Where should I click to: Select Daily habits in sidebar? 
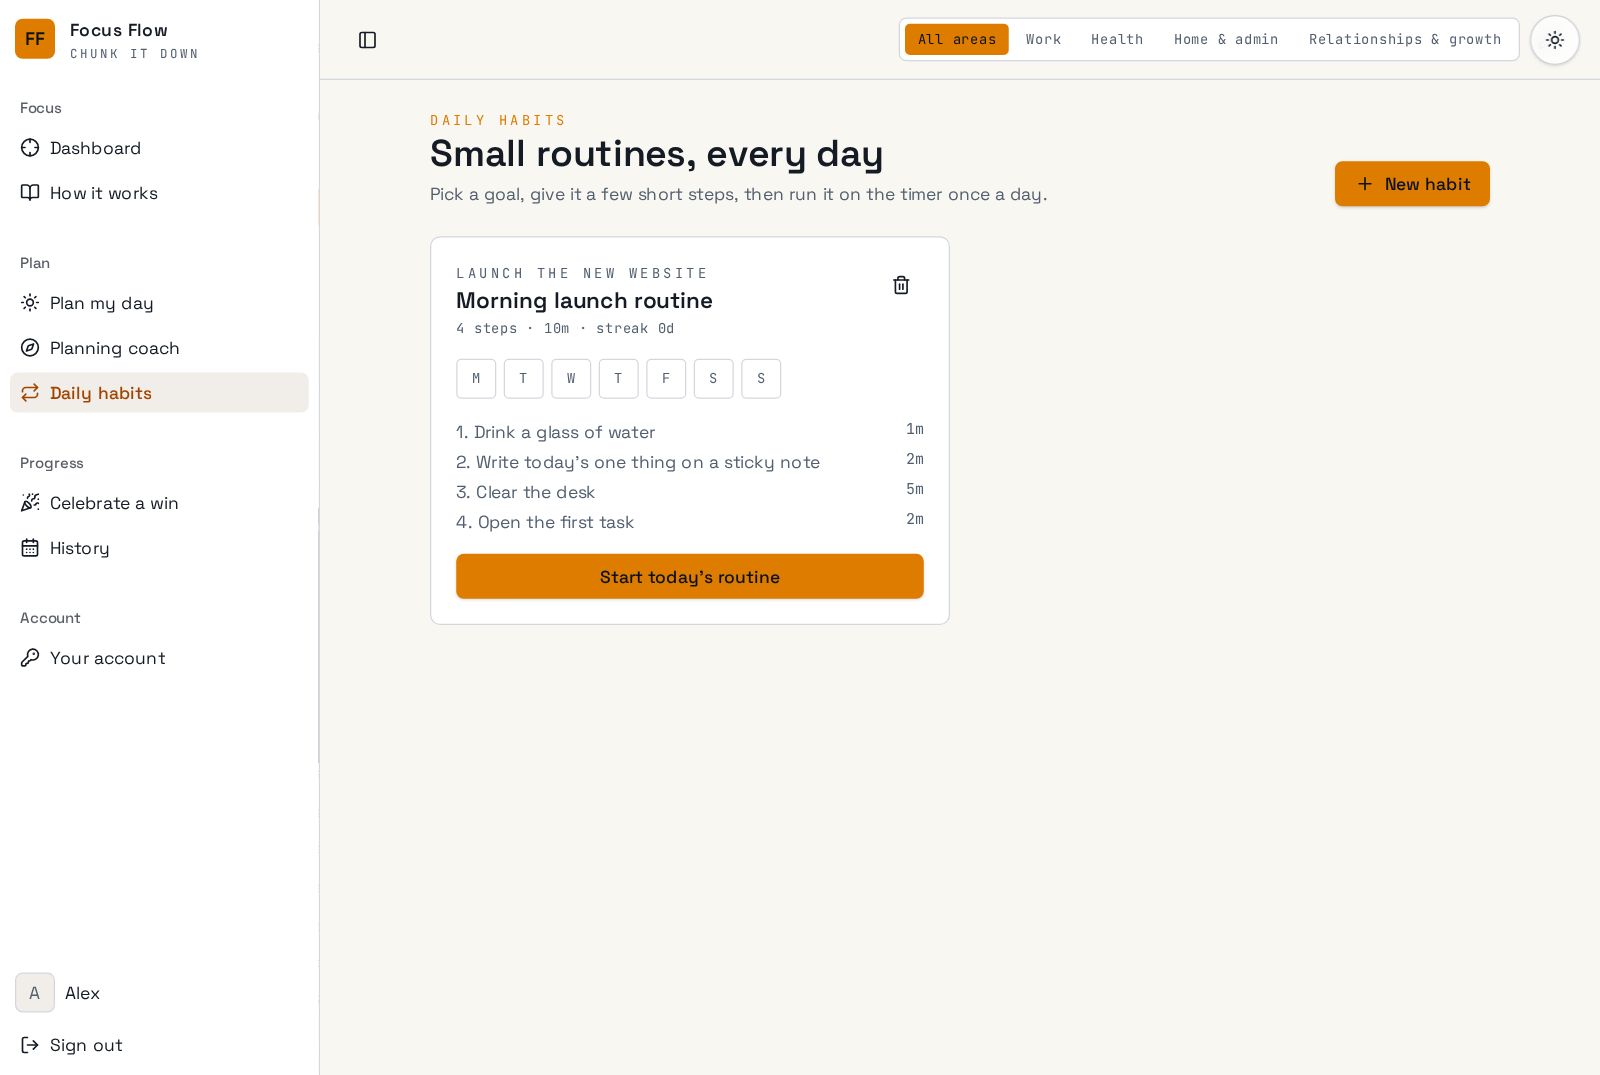coord(159,393)
